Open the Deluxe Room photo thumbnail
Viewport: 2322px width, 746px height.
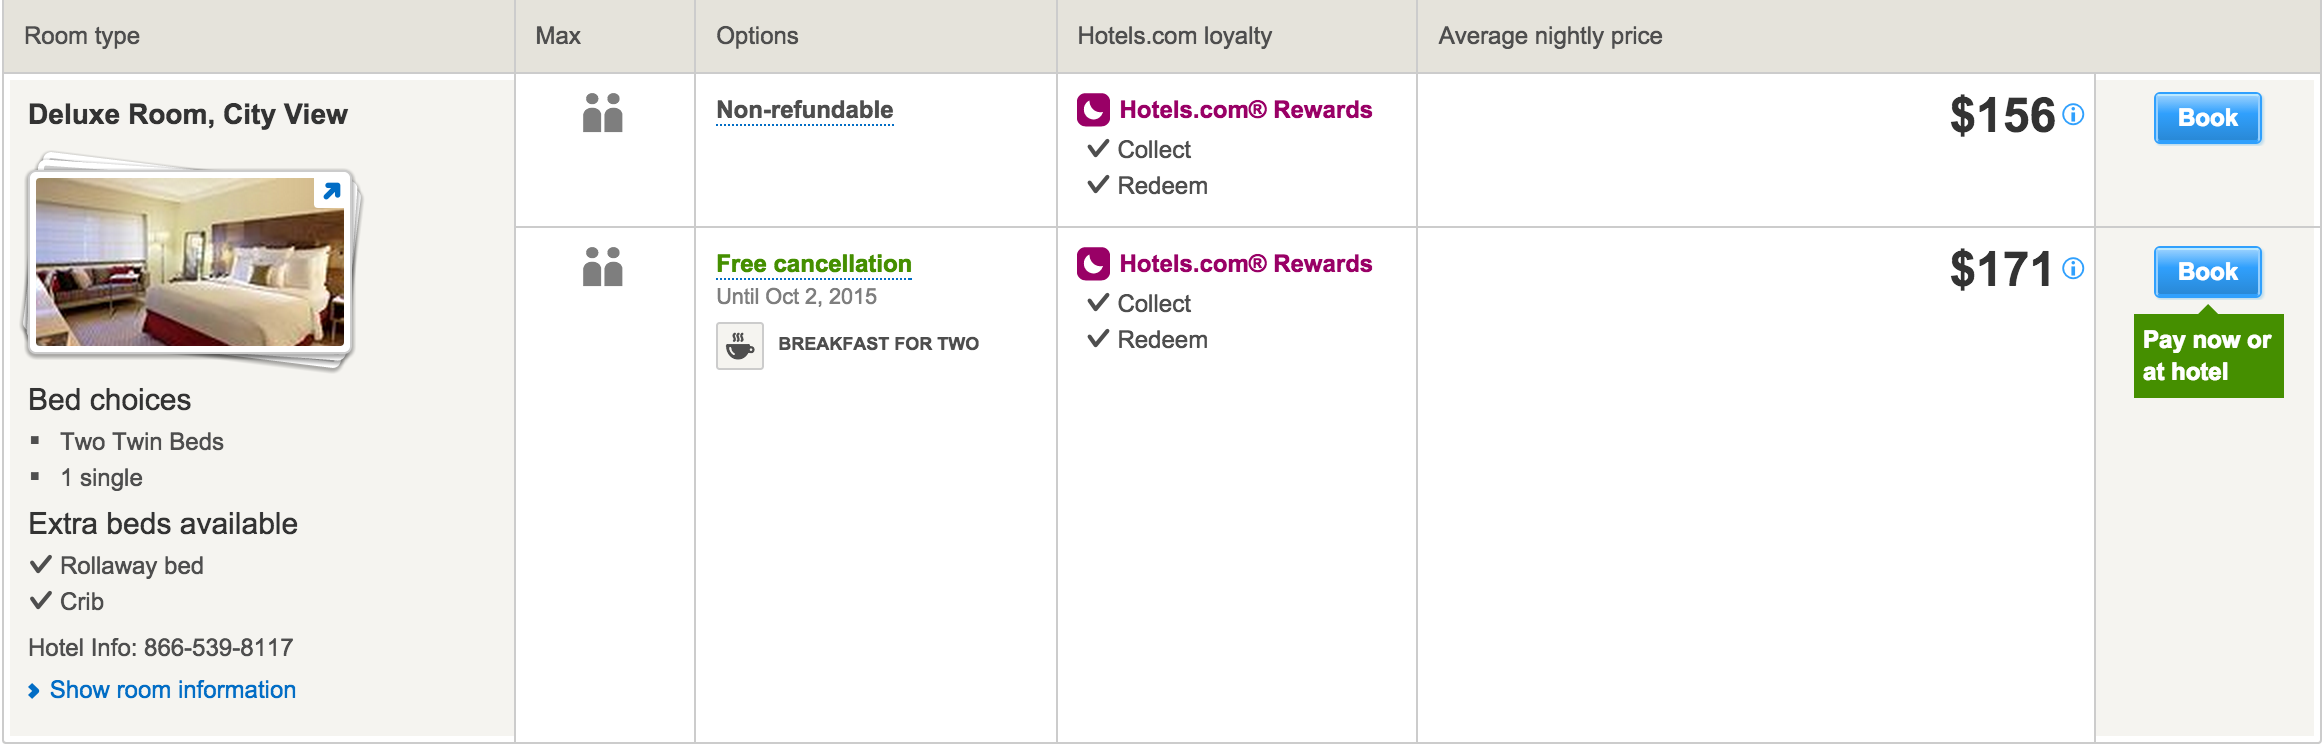[189, 263]
